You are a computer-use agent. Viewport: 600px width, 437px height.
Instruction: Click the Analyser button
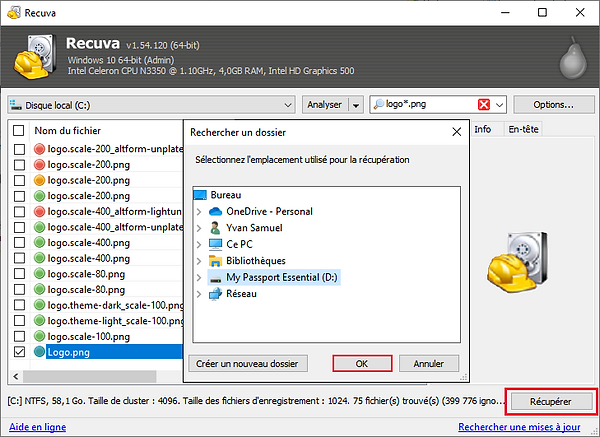click(x=324, y=104)
